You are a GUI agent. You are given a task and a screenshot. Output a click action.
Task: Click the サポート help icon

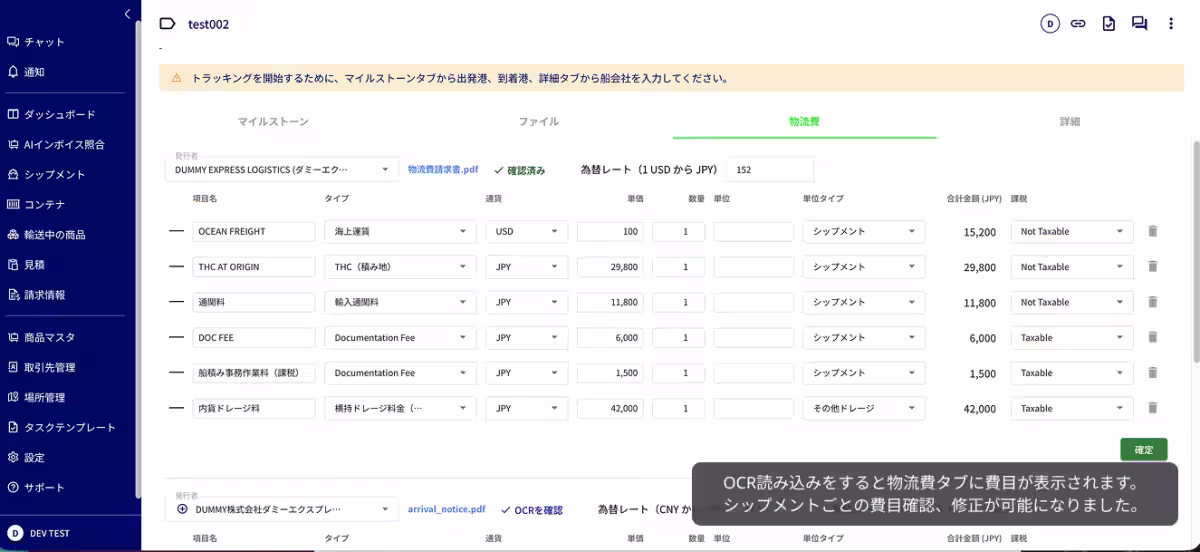tap(13, 487)
